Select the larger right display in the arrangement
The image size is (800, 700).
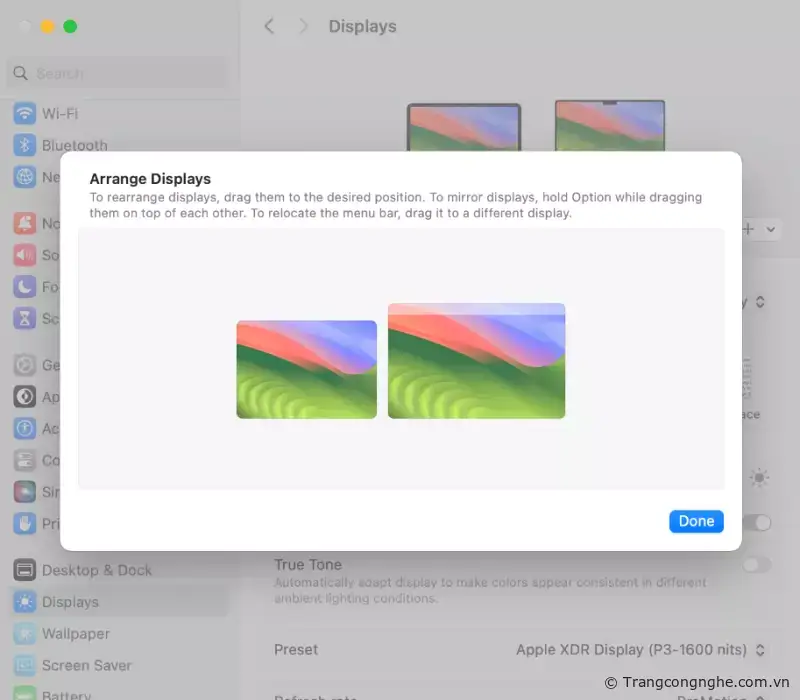coord(476,361)
